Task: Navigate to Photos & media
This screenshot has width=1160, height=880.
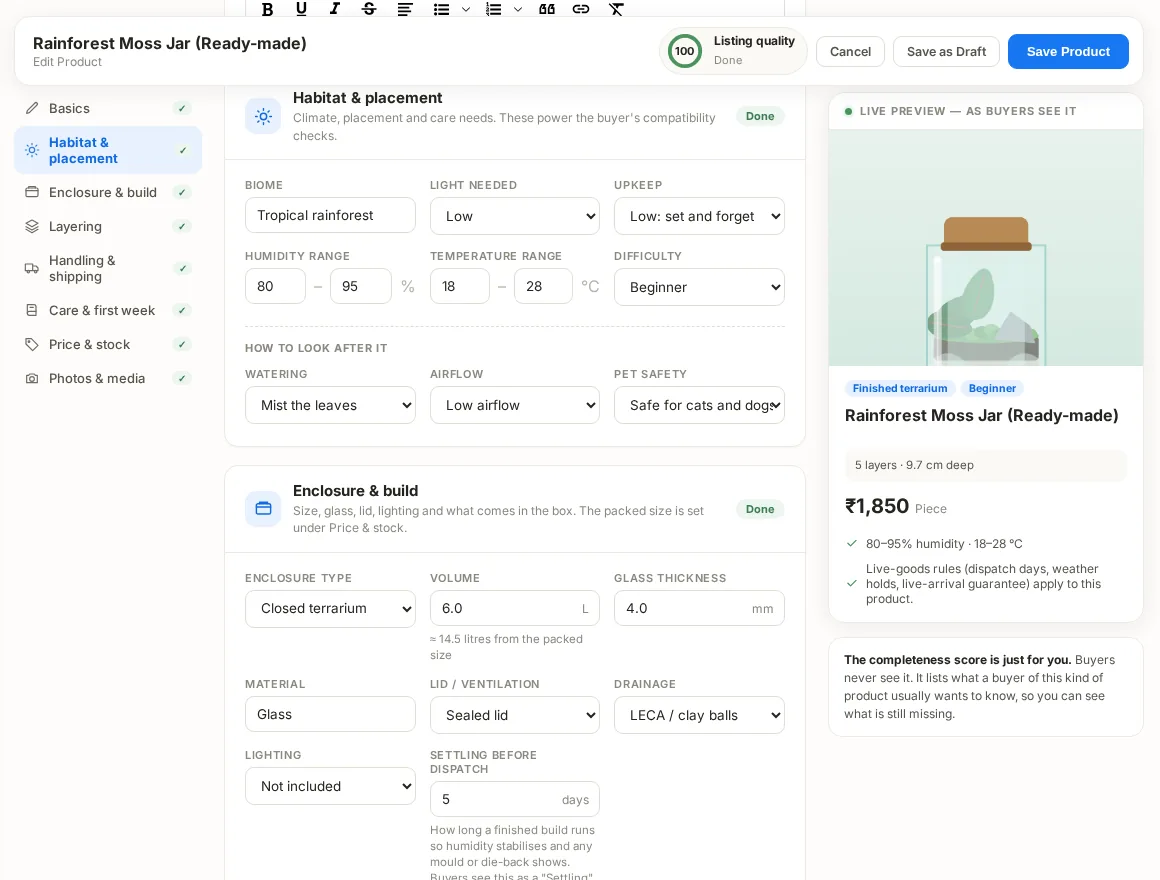Action: (x=108, y=379)
